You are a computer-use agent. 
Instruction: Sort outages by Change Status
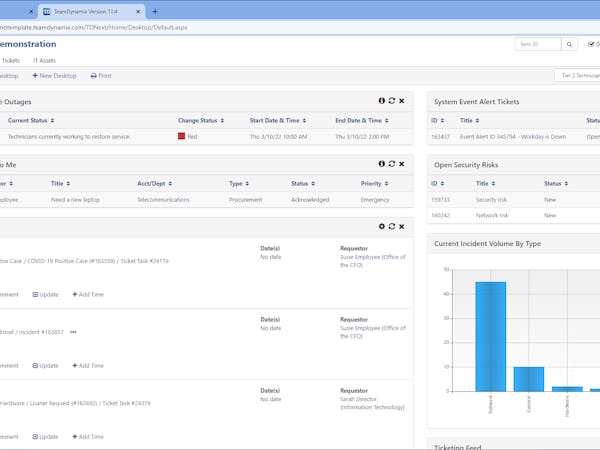tap(201, 121)
